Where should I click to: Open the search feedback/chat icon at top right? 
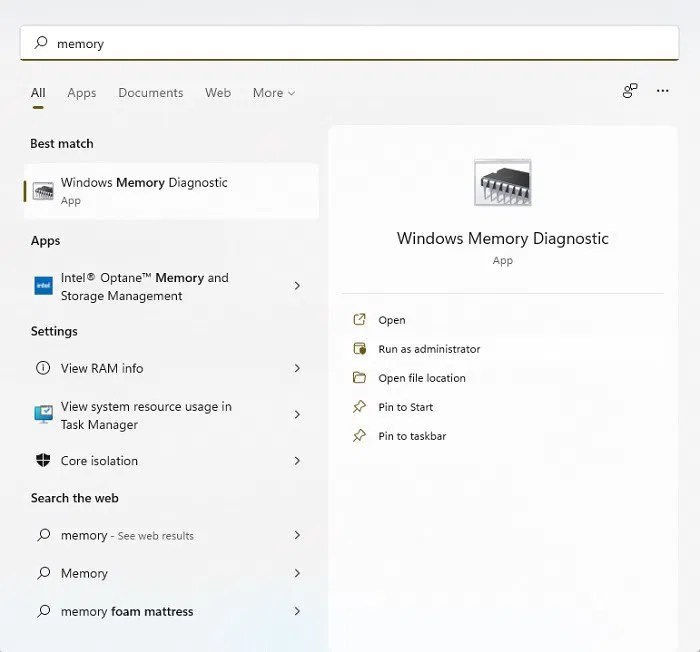point(630,91)
